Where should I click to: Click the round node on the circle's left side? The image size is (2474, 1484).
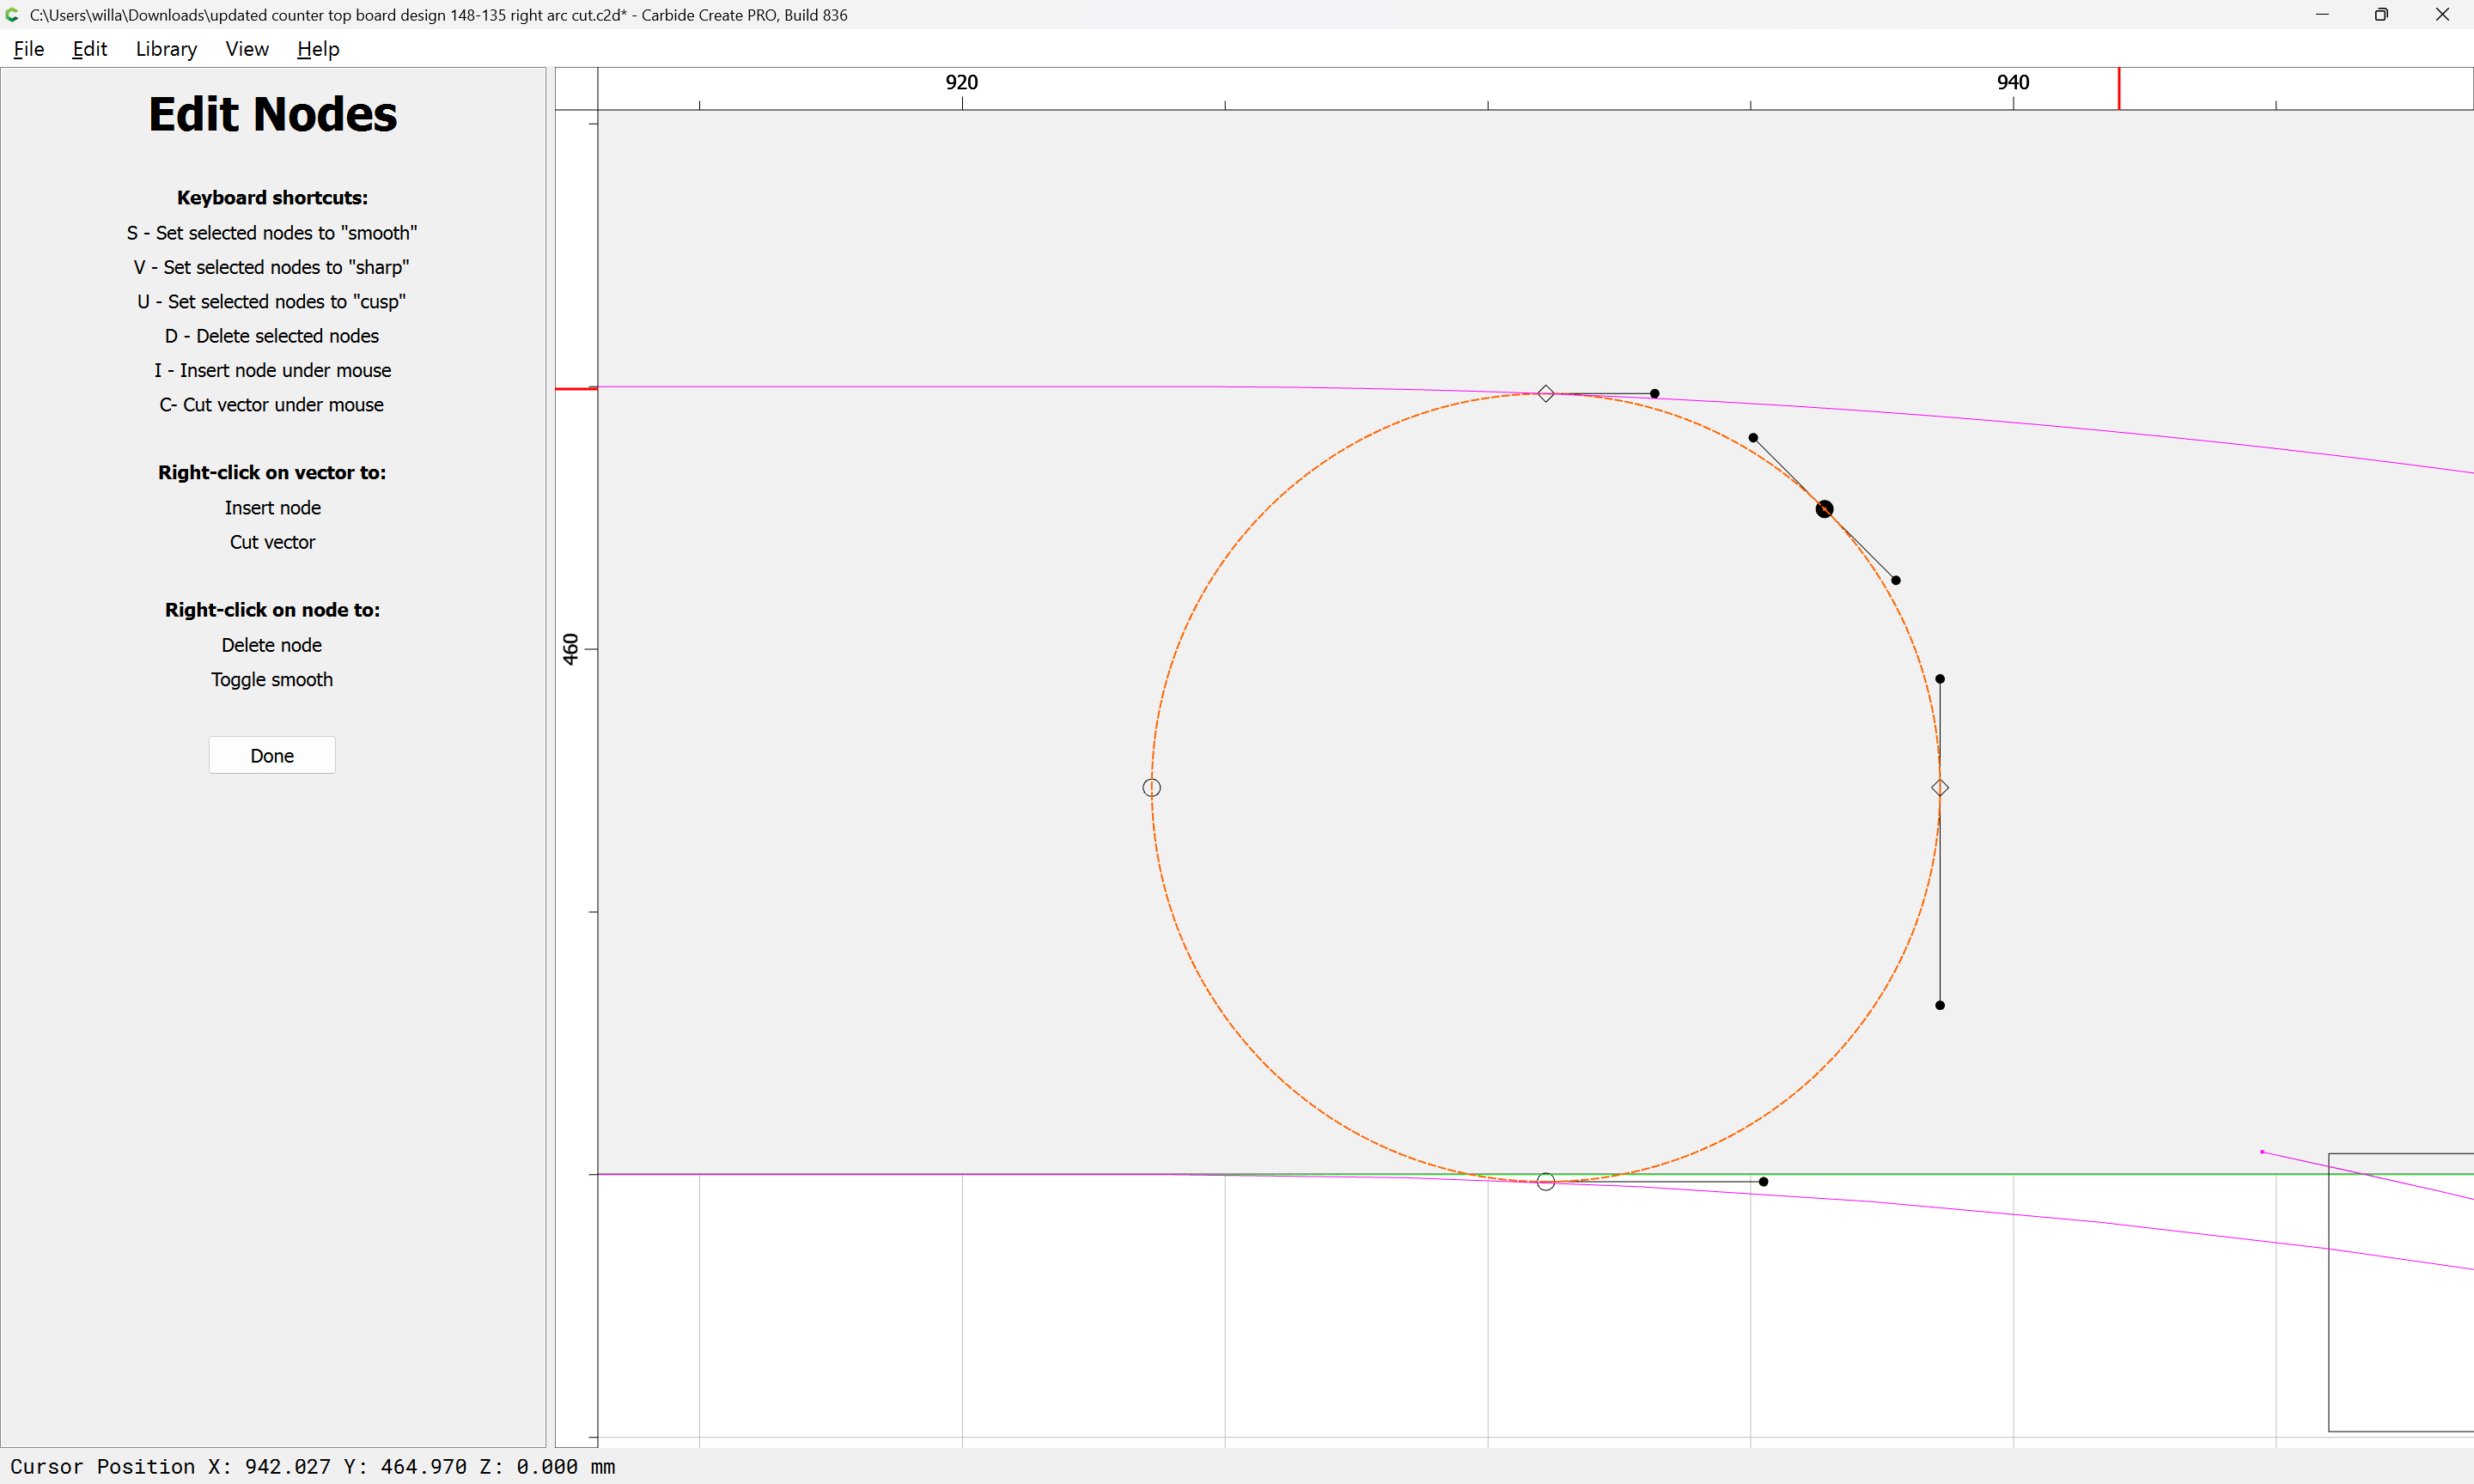tap(1152, 788)
